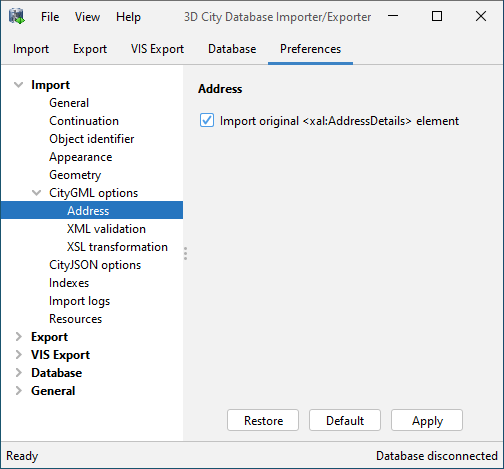
Task: Collapse the Import tree node
Action: click(x=19, y=85)
